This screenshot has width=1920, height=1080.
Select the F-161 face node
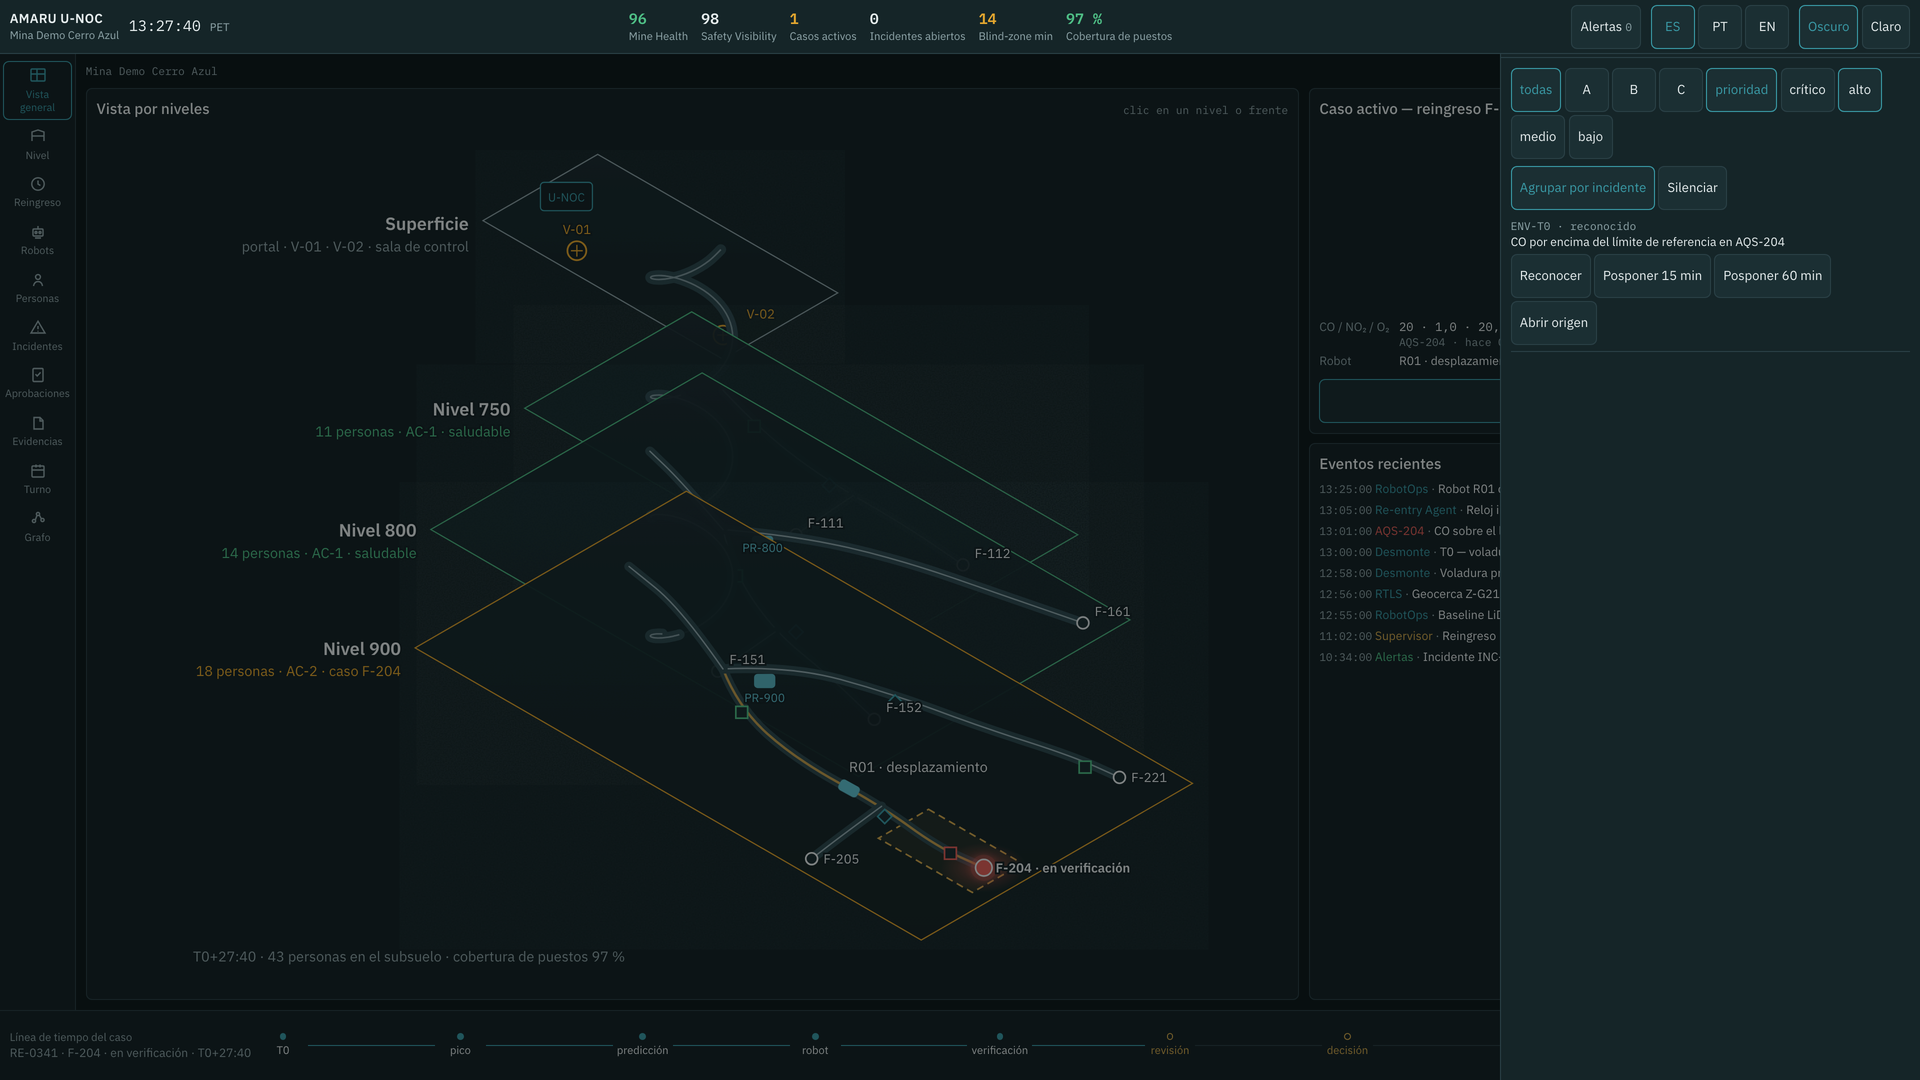coord(1083,623)
